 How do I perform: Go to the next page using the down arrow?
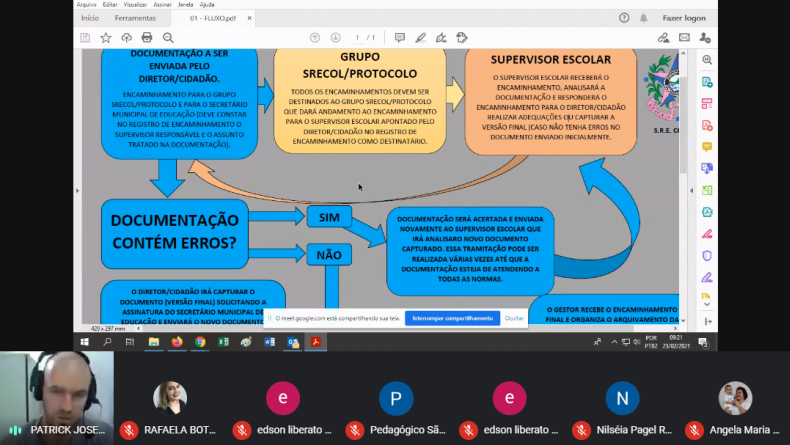tap(335, 38)
